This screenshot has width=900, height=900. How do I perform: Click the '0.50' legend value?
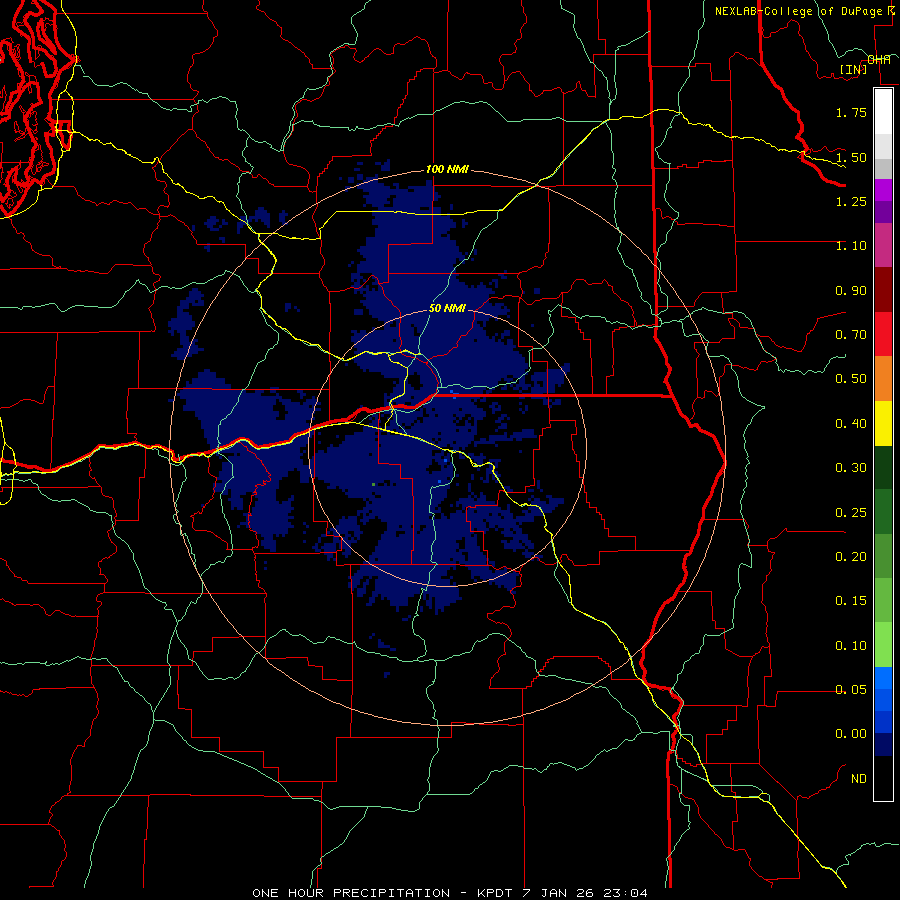(851, 379)
